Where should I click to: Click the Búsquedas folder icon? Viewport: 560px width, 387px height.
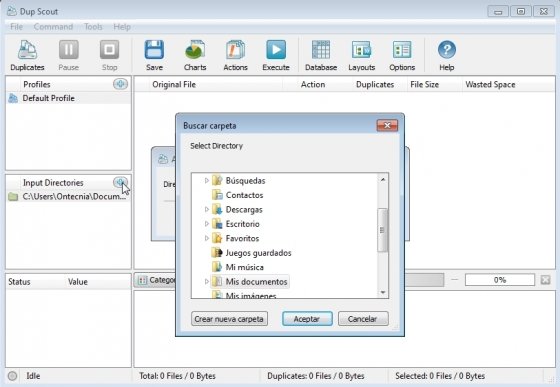coord(217,181)
